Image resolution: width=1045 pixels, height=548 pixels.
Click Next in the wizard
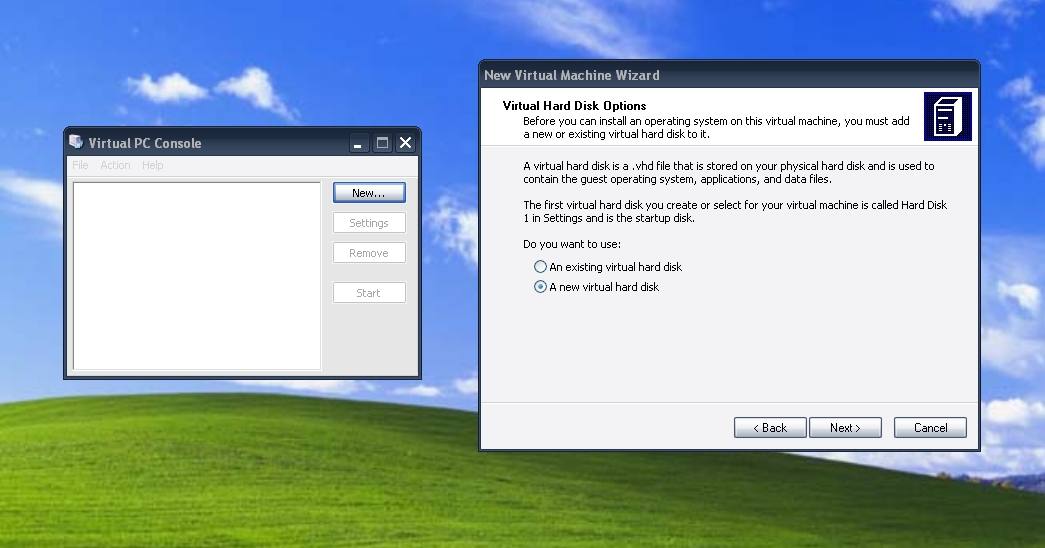(845, 428)
